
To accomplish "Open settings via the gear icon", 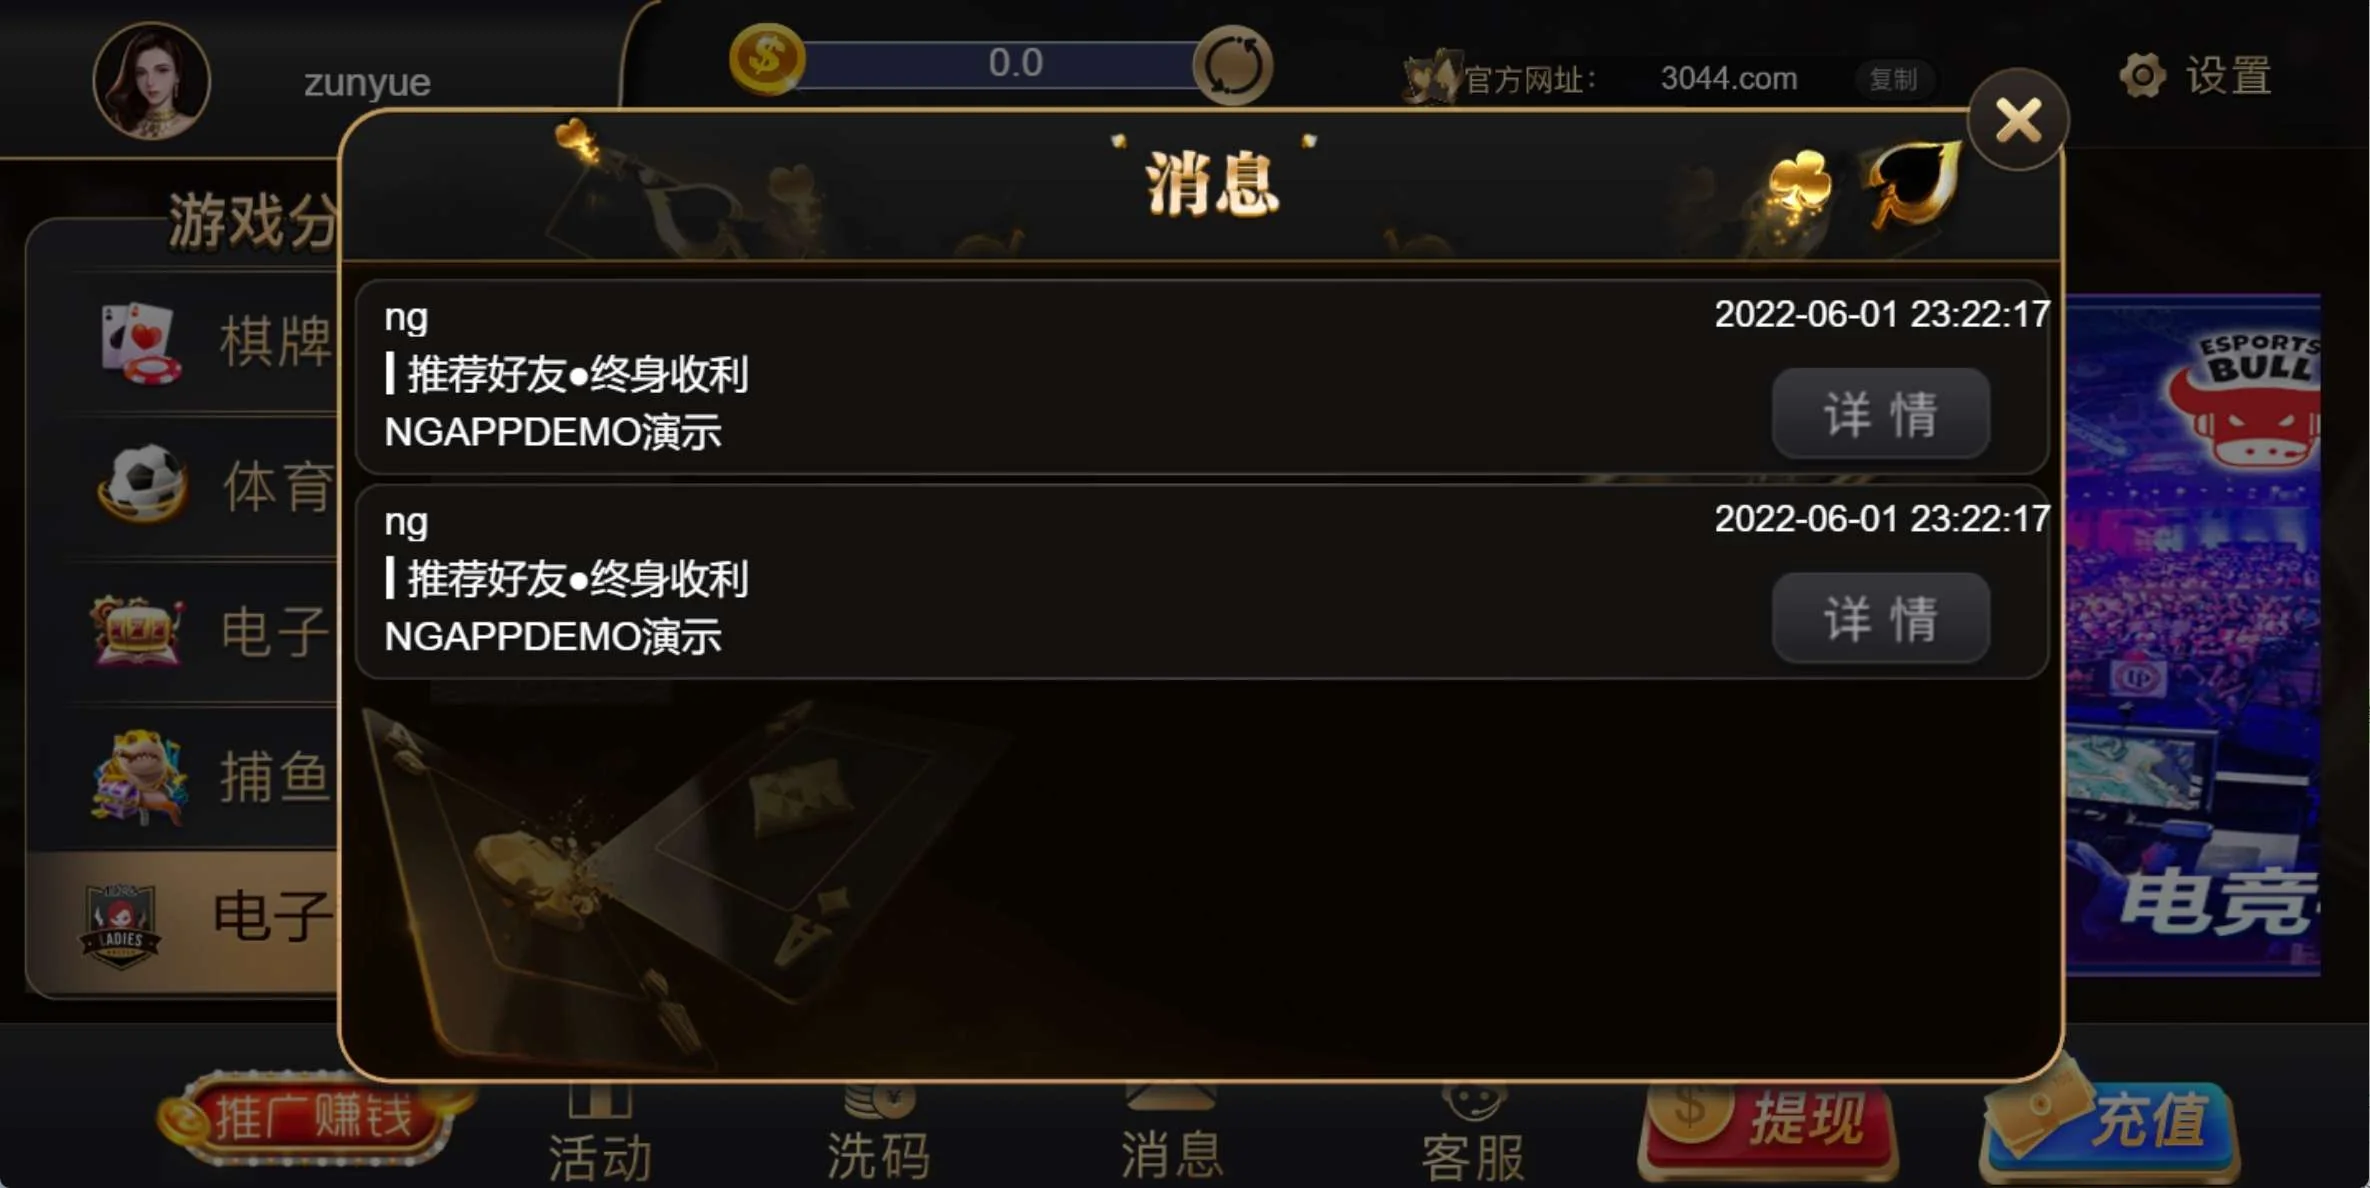I will (x=2142, y=76).
